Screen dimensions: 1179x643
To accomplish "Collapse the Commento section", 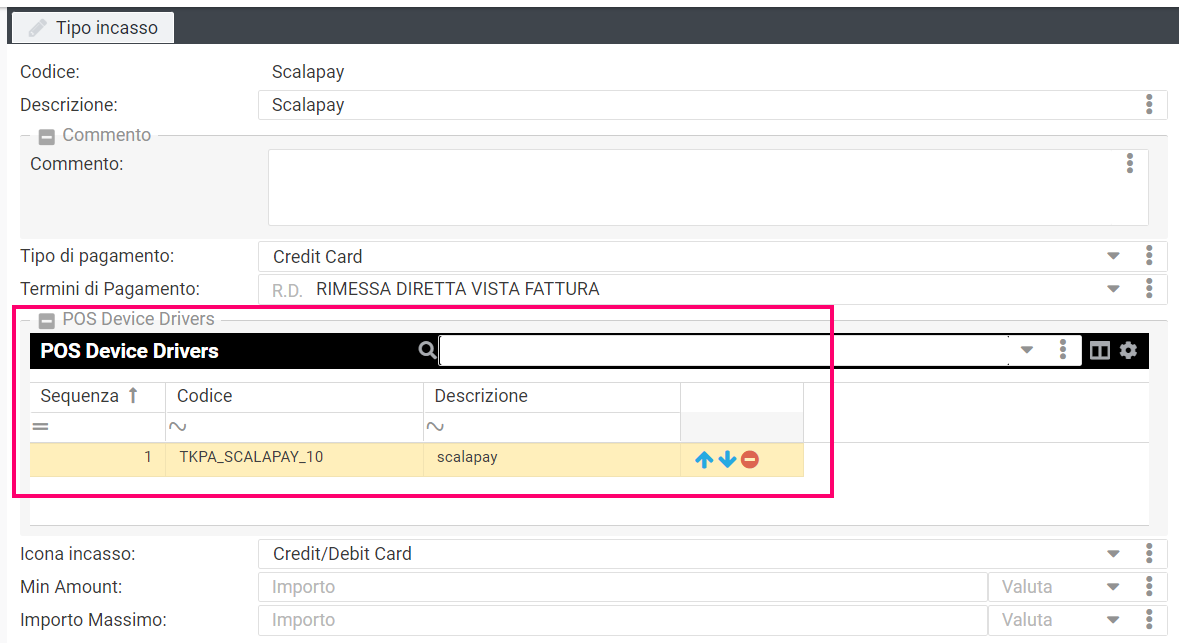I will [x=46, y=136].
